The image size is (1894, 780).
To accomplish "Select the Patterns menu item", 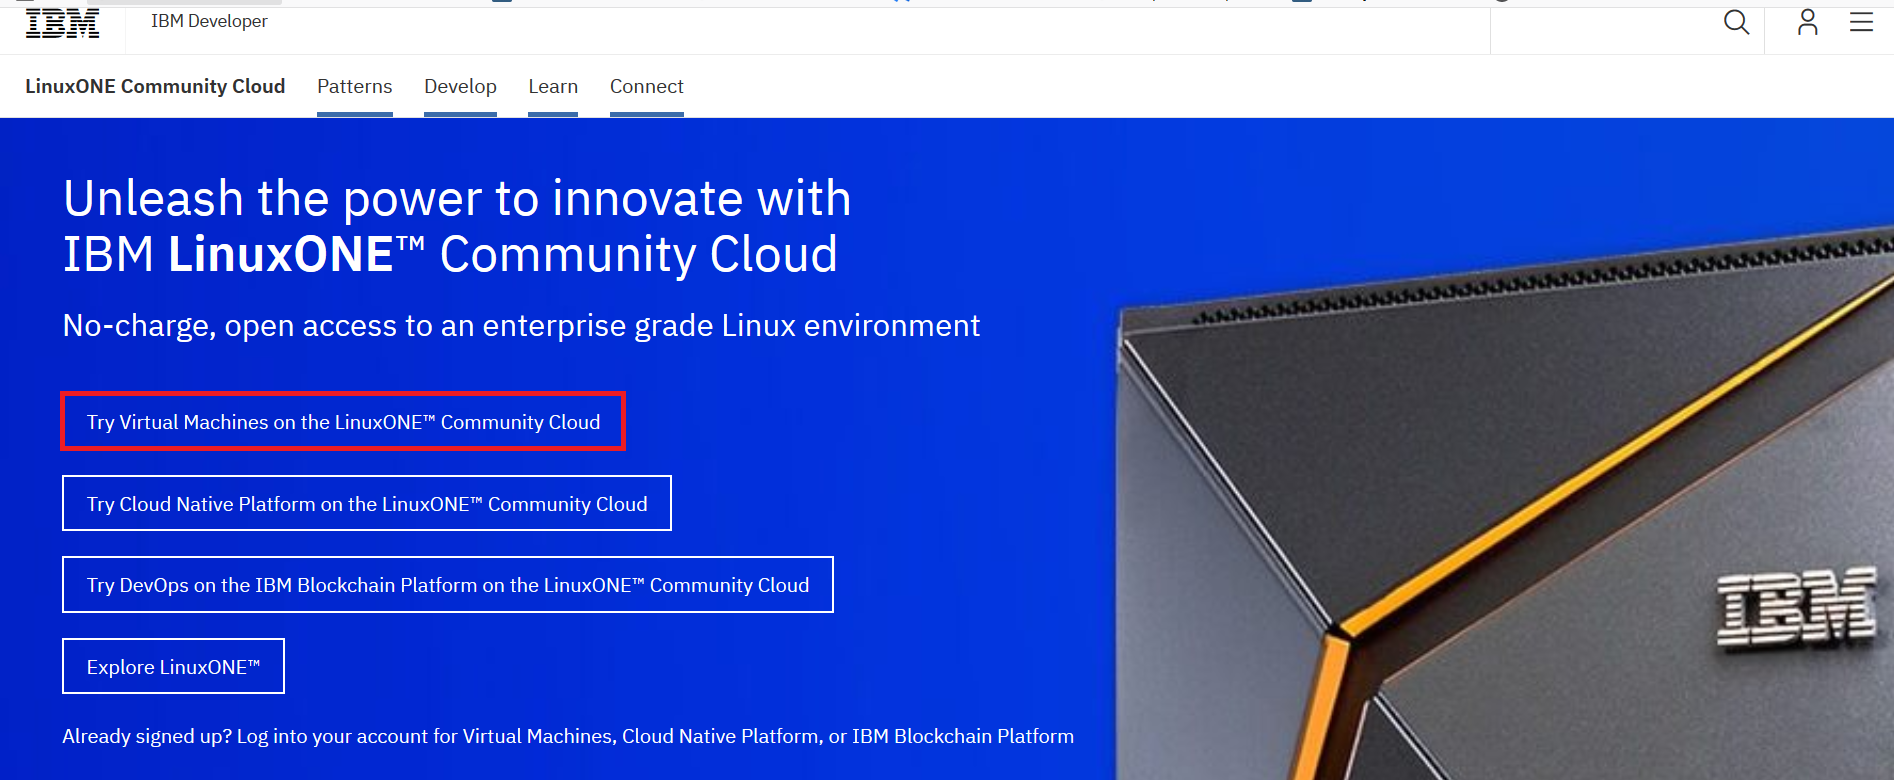I will (354, 86).
